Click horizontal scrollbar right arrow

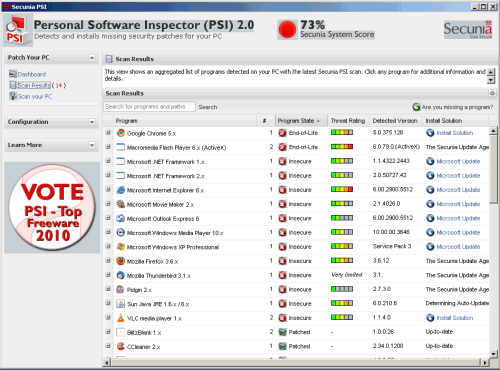click(x=485, y=363)
